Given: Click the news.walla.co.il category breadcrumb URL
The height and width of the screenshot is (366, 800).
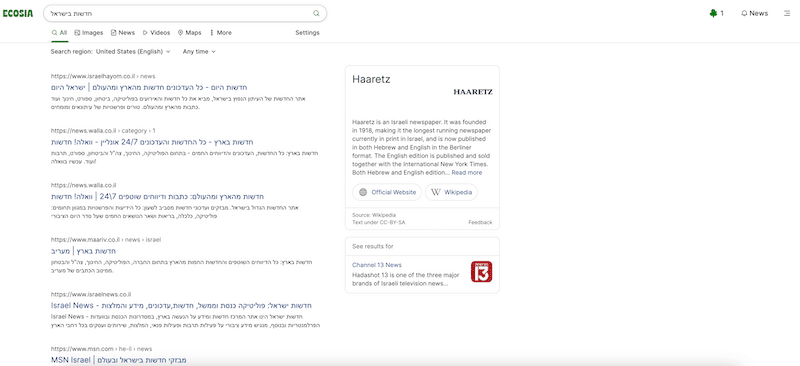Looking at the screenshot, I should click(x=103, y=131).
